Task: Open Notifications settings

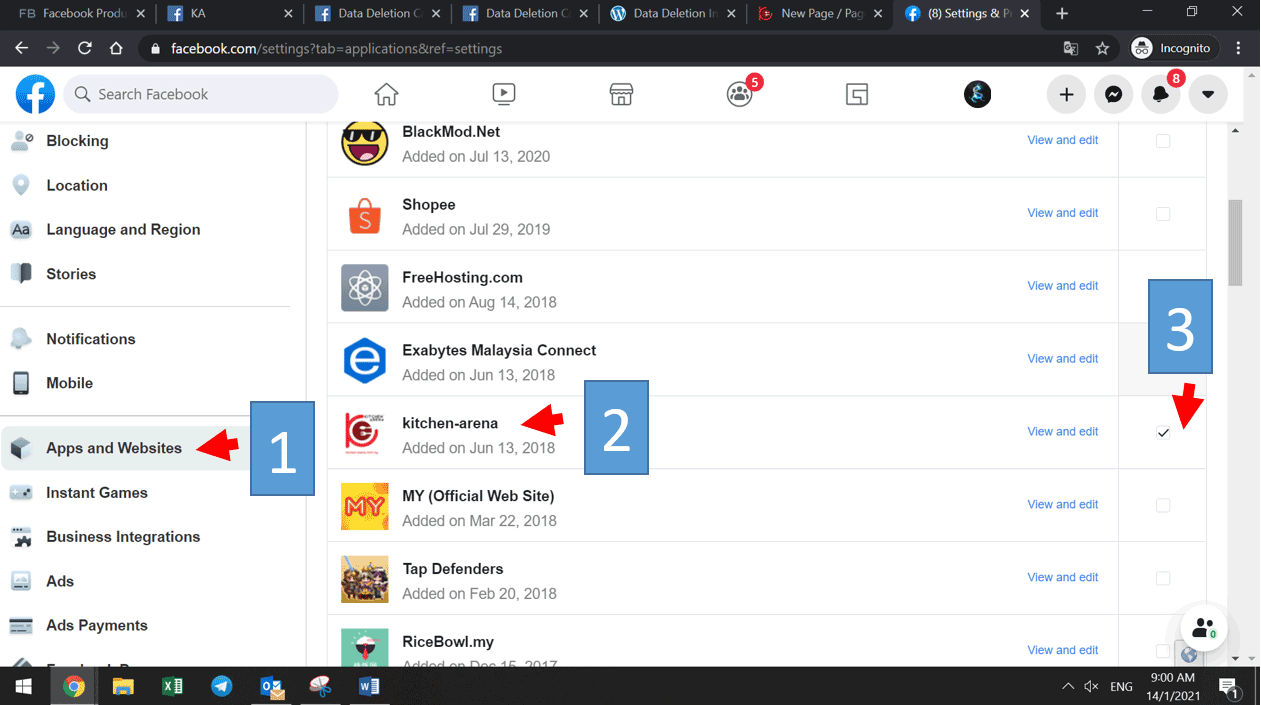Action: tap(90, 339)
